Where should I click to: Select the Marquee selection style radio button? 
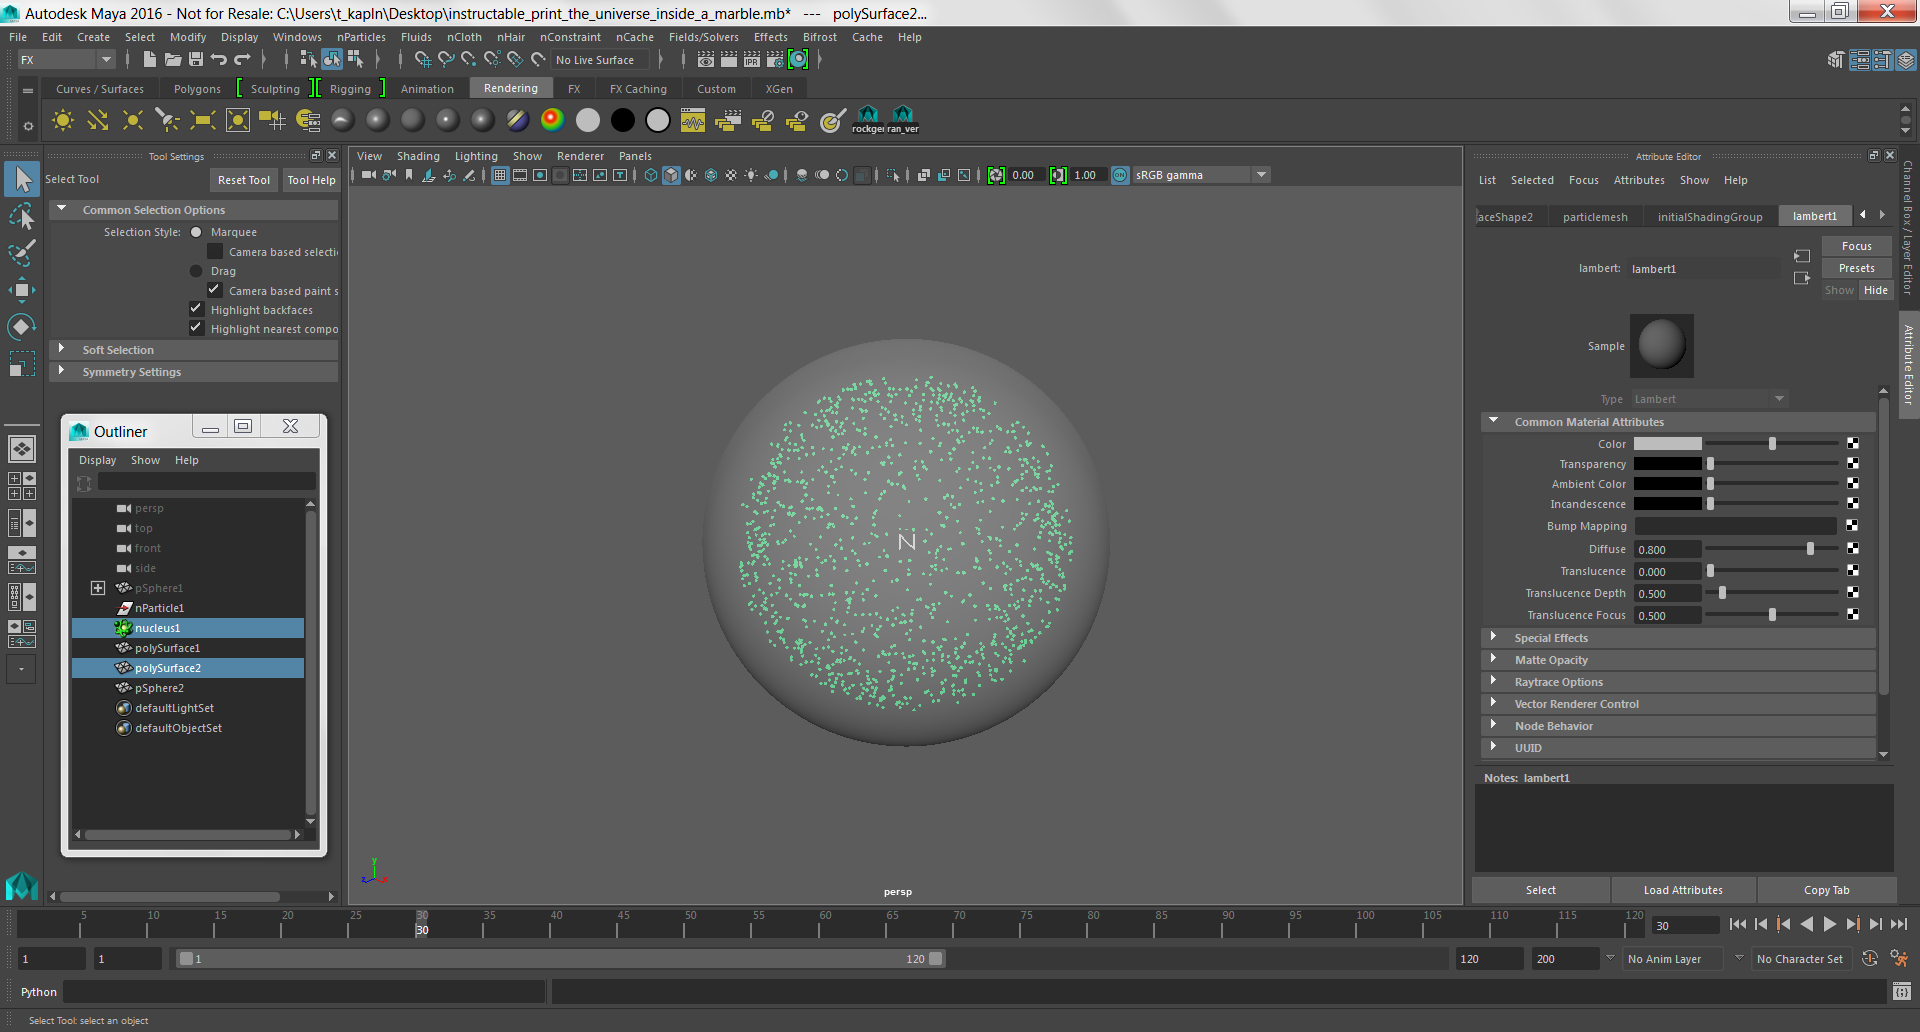point(196,232)
